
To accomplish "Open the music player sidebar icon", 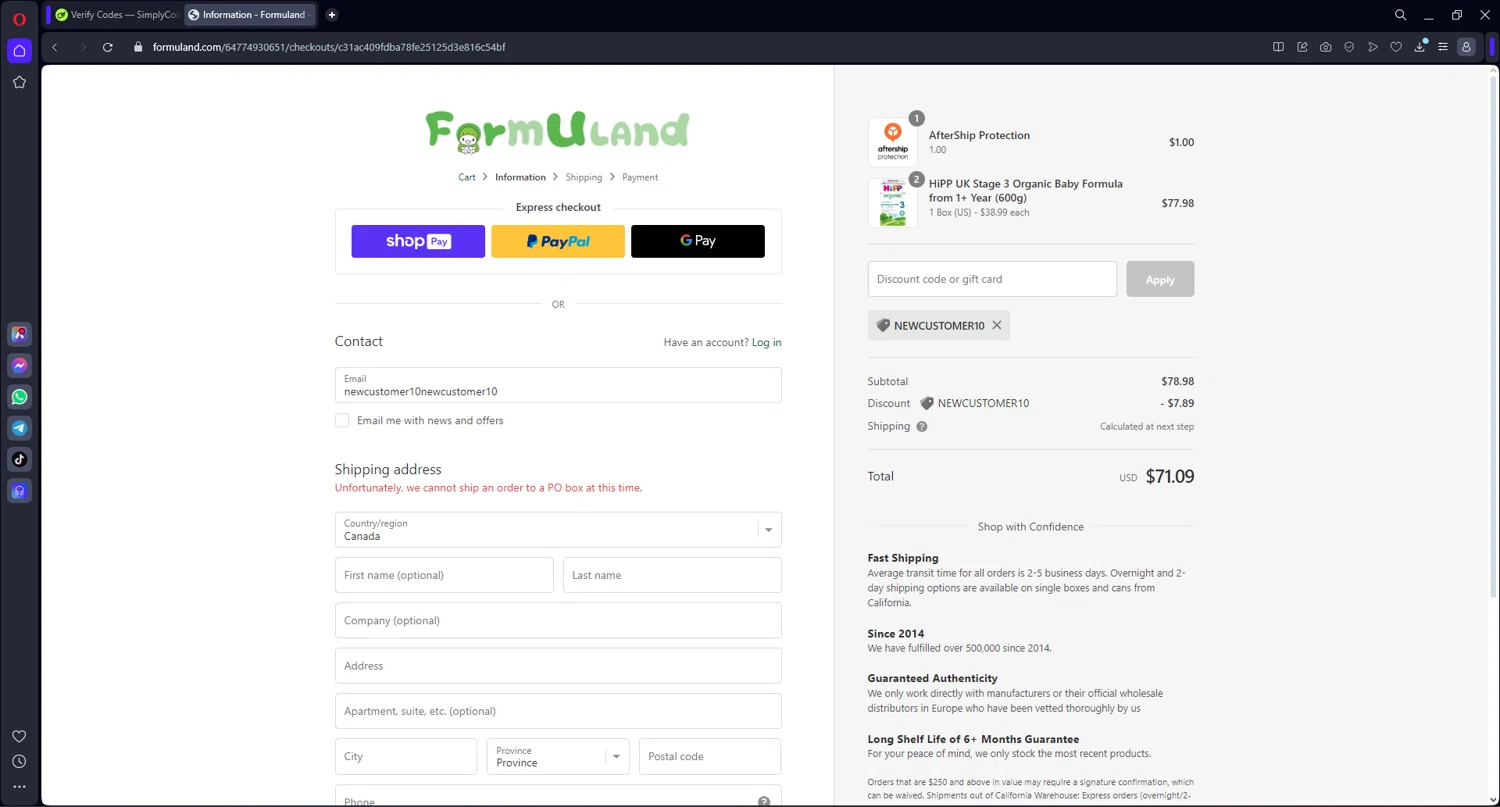I will [19, 491].
